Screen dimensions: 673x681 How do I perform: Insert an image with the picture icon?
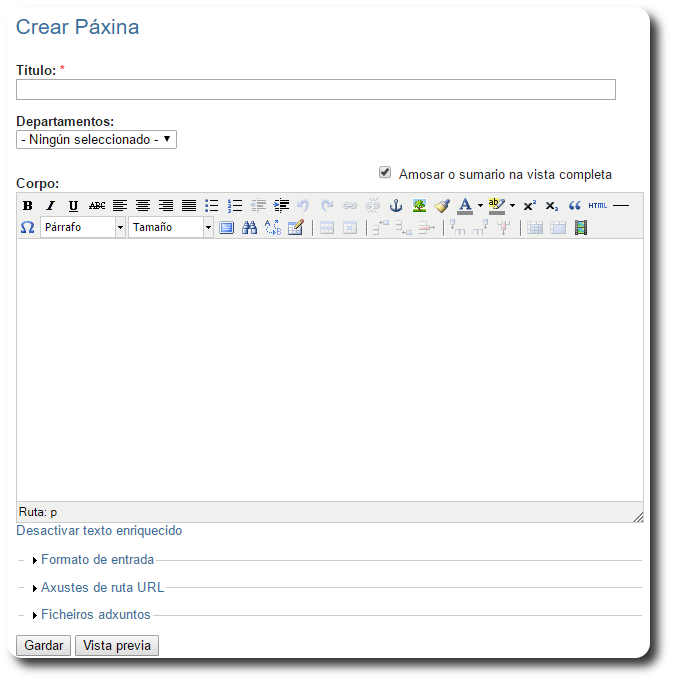[x=419, y=205]
